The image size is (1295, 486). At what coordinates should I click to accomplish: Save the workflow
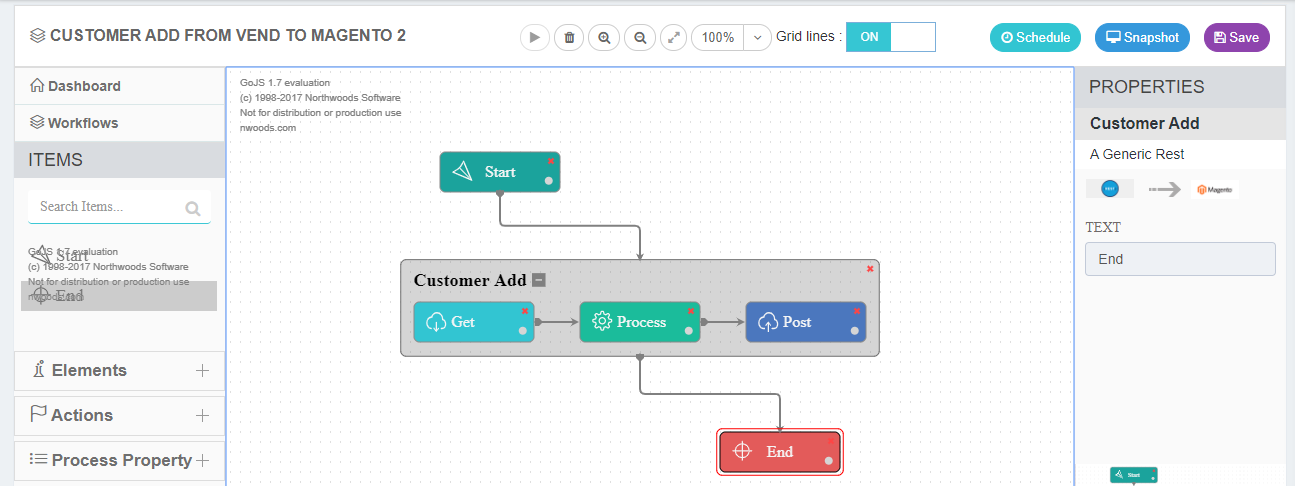(x=1237, y=37)
